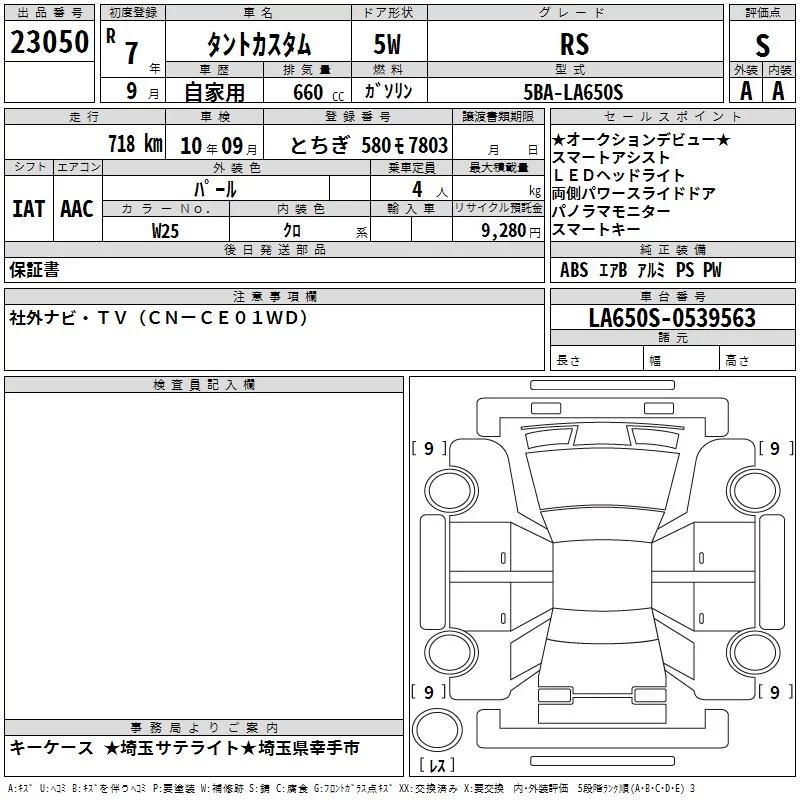Select the note 社外ナビ・TV (CN-CE01WD)
Image resolution: width=800 pixels, height=800 pixels.
pyautogui.click(x=158, y=318)
